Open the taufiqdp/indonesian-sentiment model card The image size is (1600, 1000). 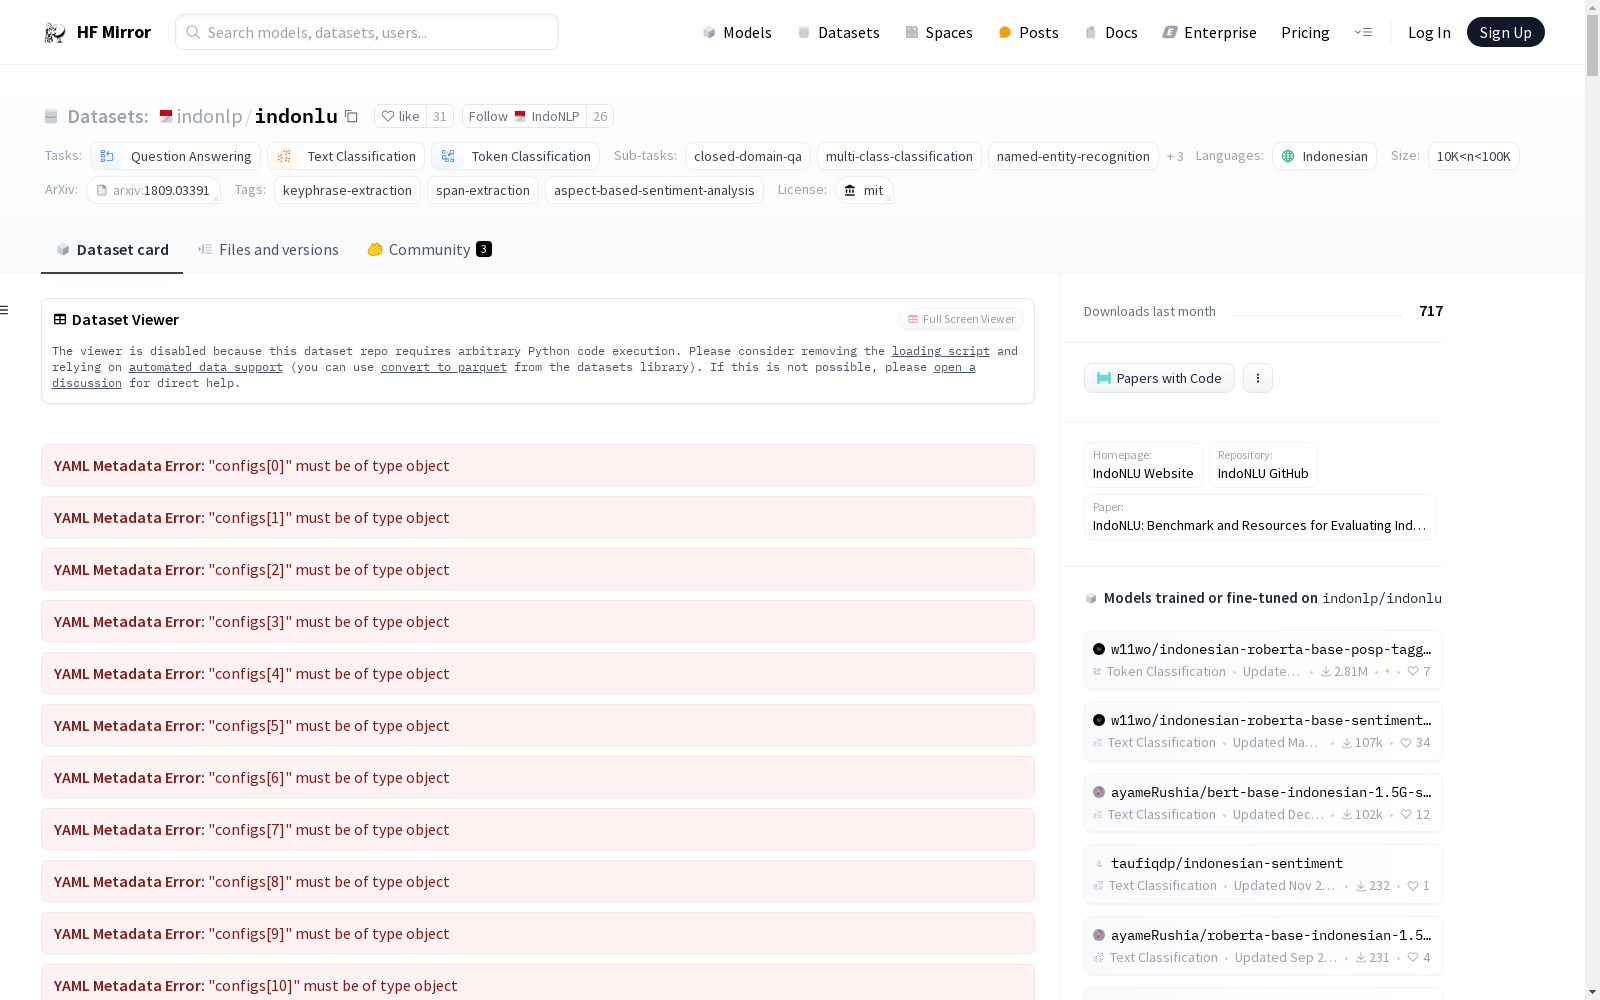click(1263, 874)
